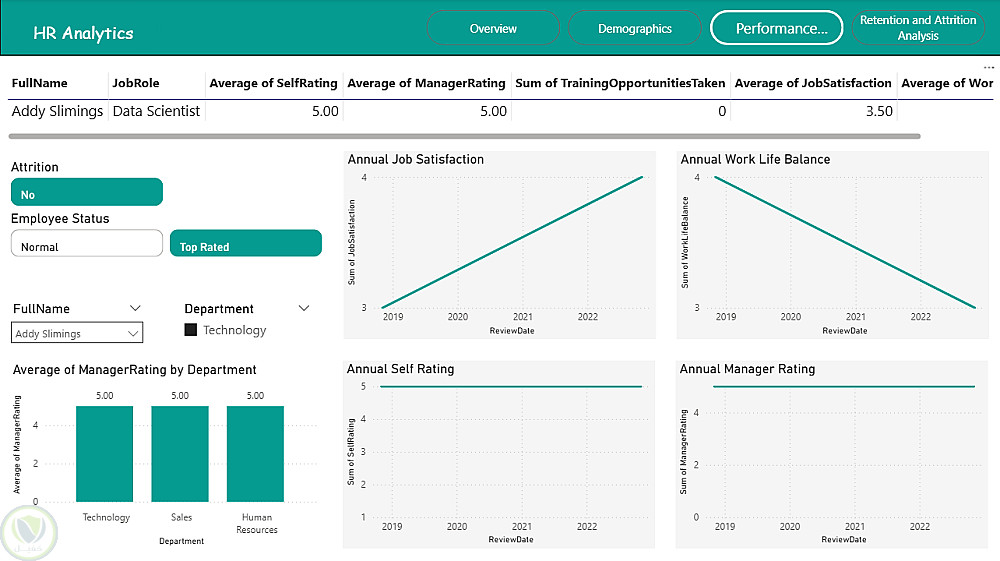Click the table's horizontal scrollbar

[465, 136]
